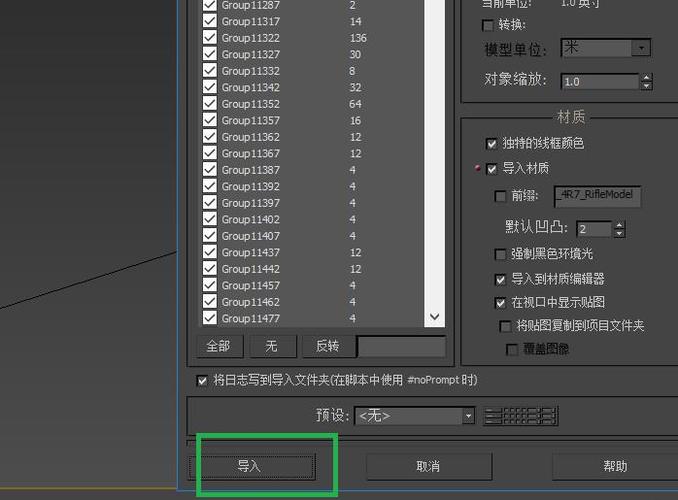
Task: Click the 无 (None) button
Action: coord(273,346)
